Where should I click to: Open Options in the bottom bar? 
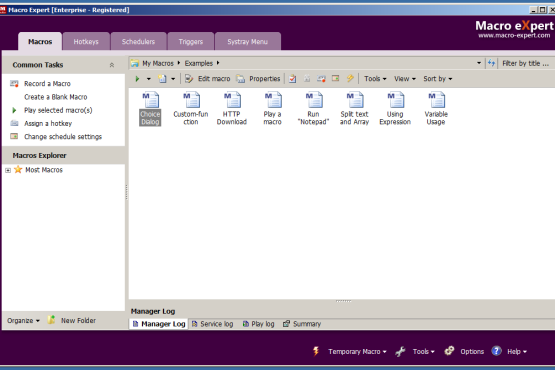(472, 352)
